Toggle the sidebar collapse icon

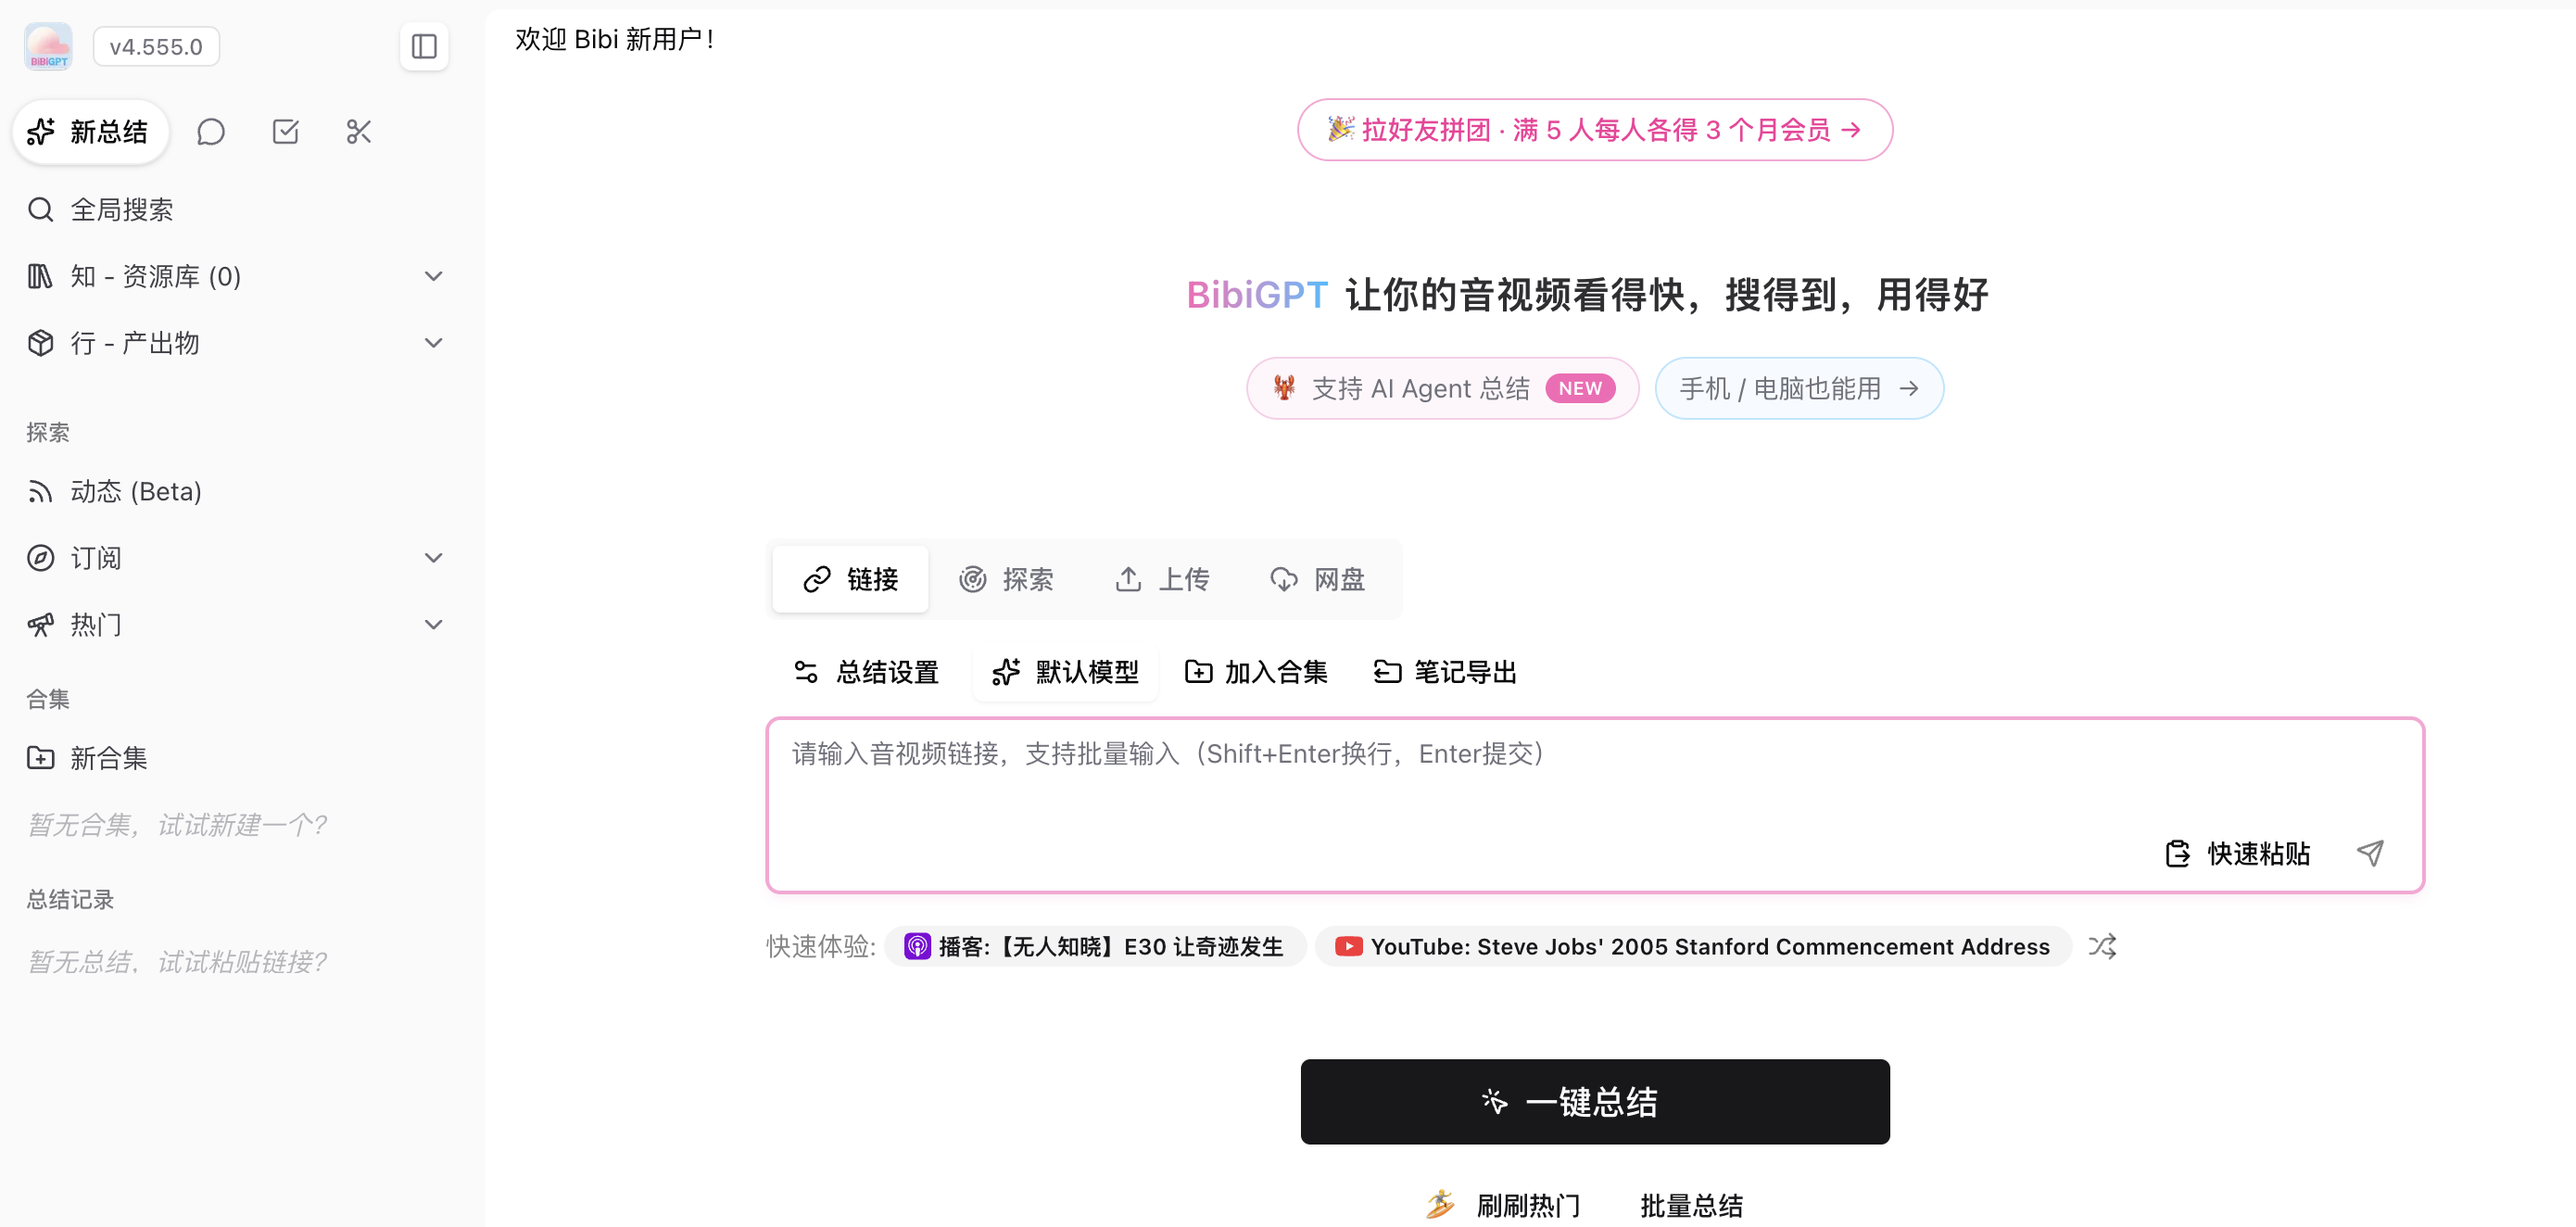[x=424, y=46]
